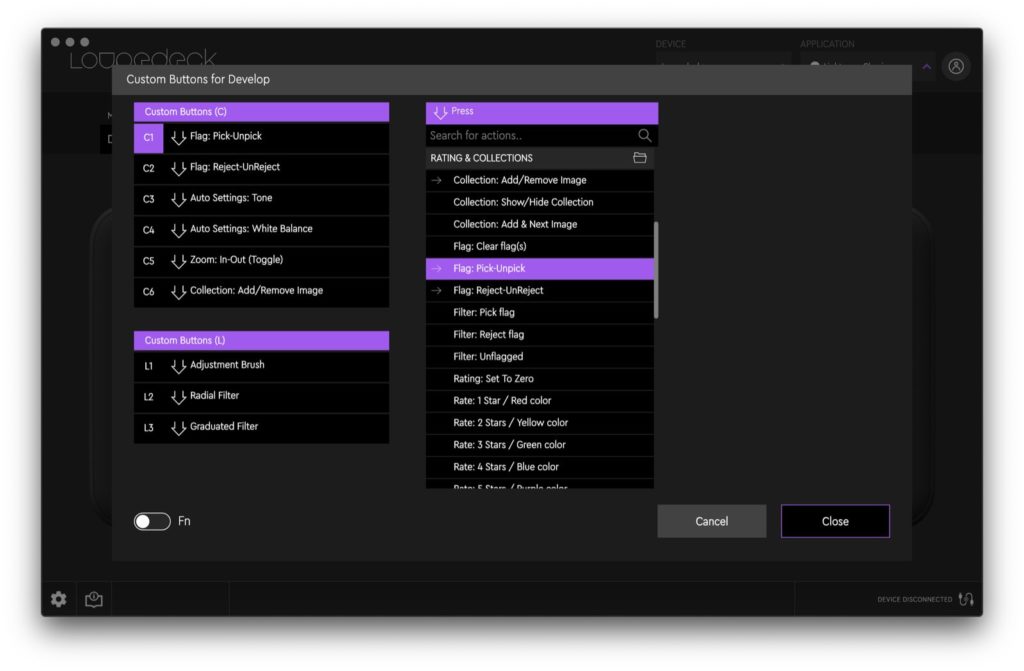Open settings gear in bottom bar
The height and width of the screenshot is (671, 1024).
(59, 598)
